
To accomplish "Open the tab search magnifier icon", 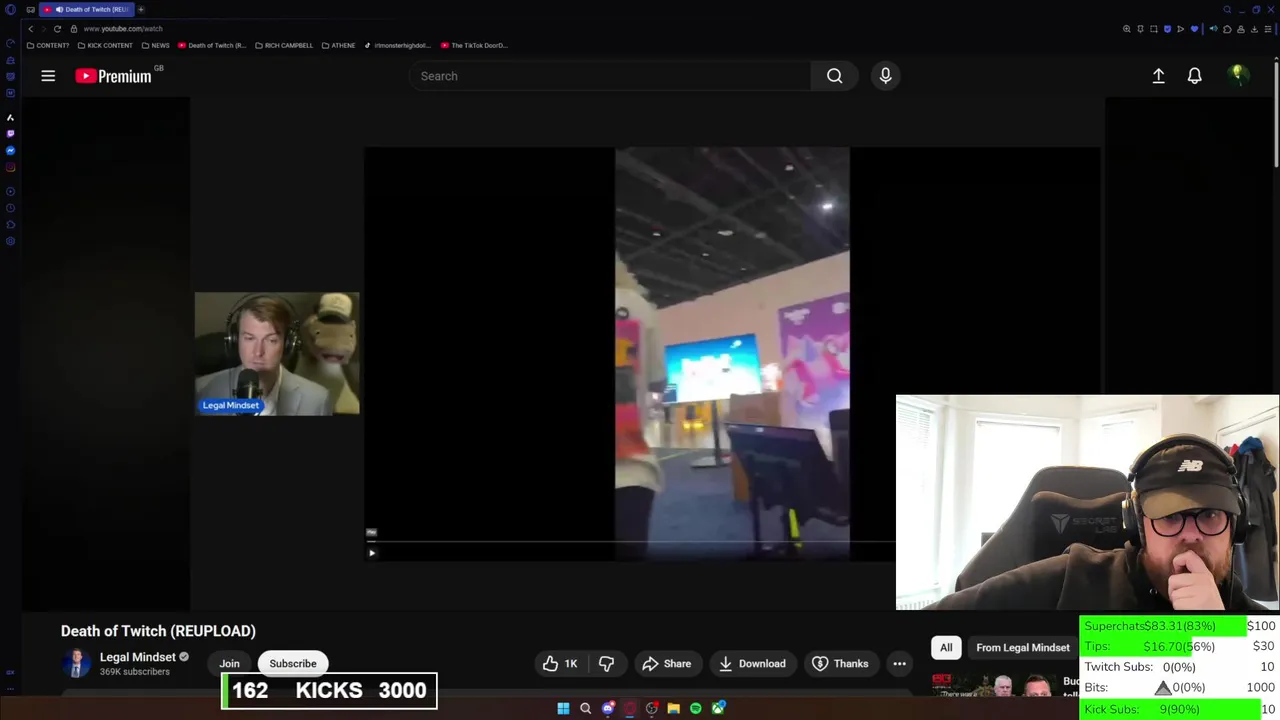I will tap(1227, 9).
